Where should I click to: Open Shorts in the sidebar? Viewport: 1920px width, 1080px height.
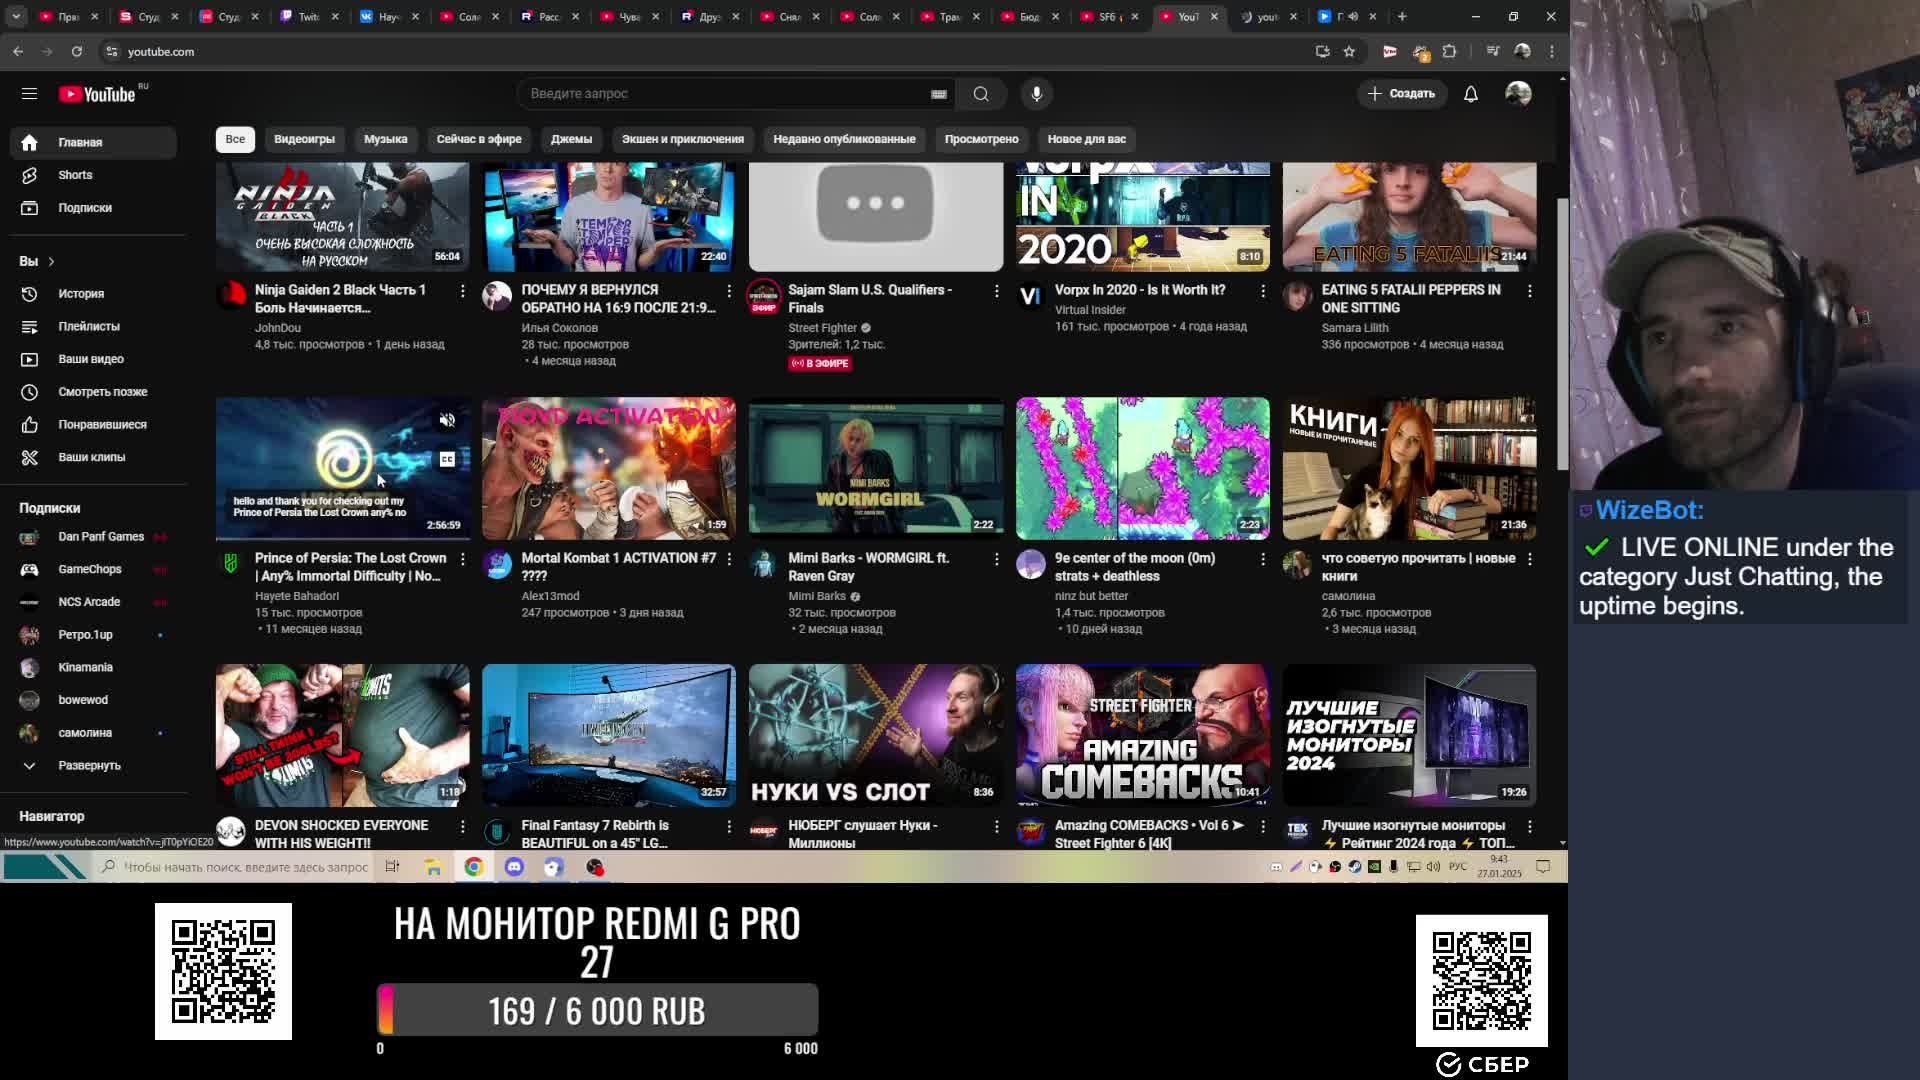click(x=75, y=175)
